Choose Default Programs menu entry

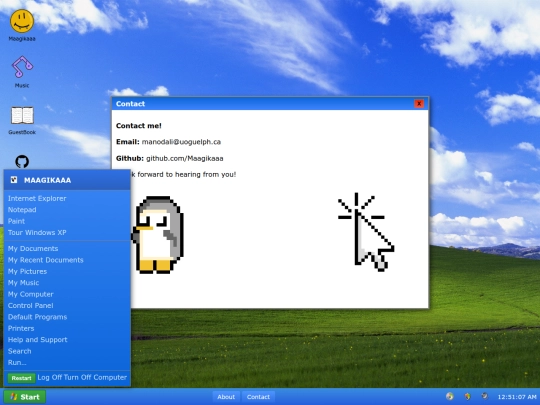pyautogui.click(x=38, y=317)
